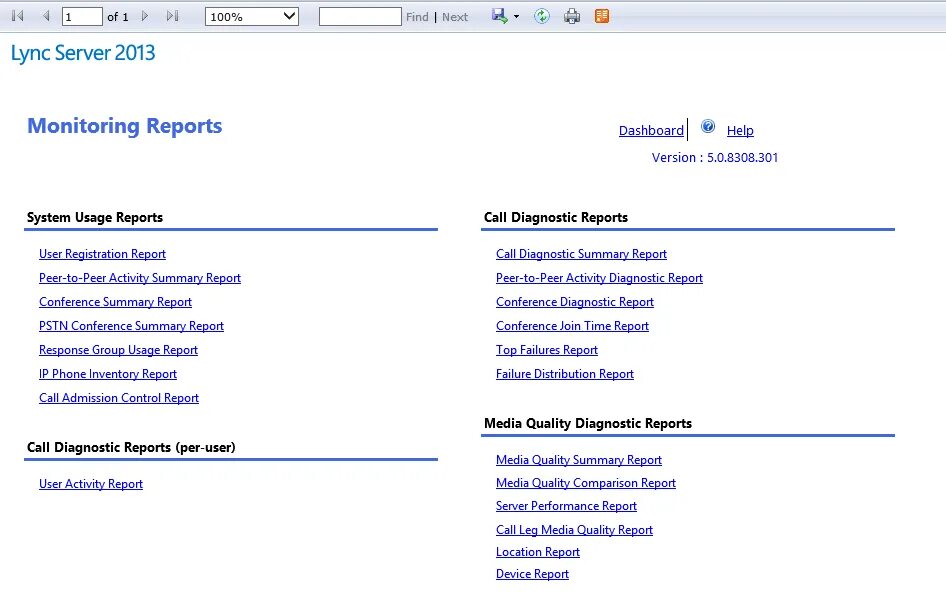Open Conference Diagnostic Report
Image resolution: width=946 pixels, height=606 pixels.
[x=575, y=302]
